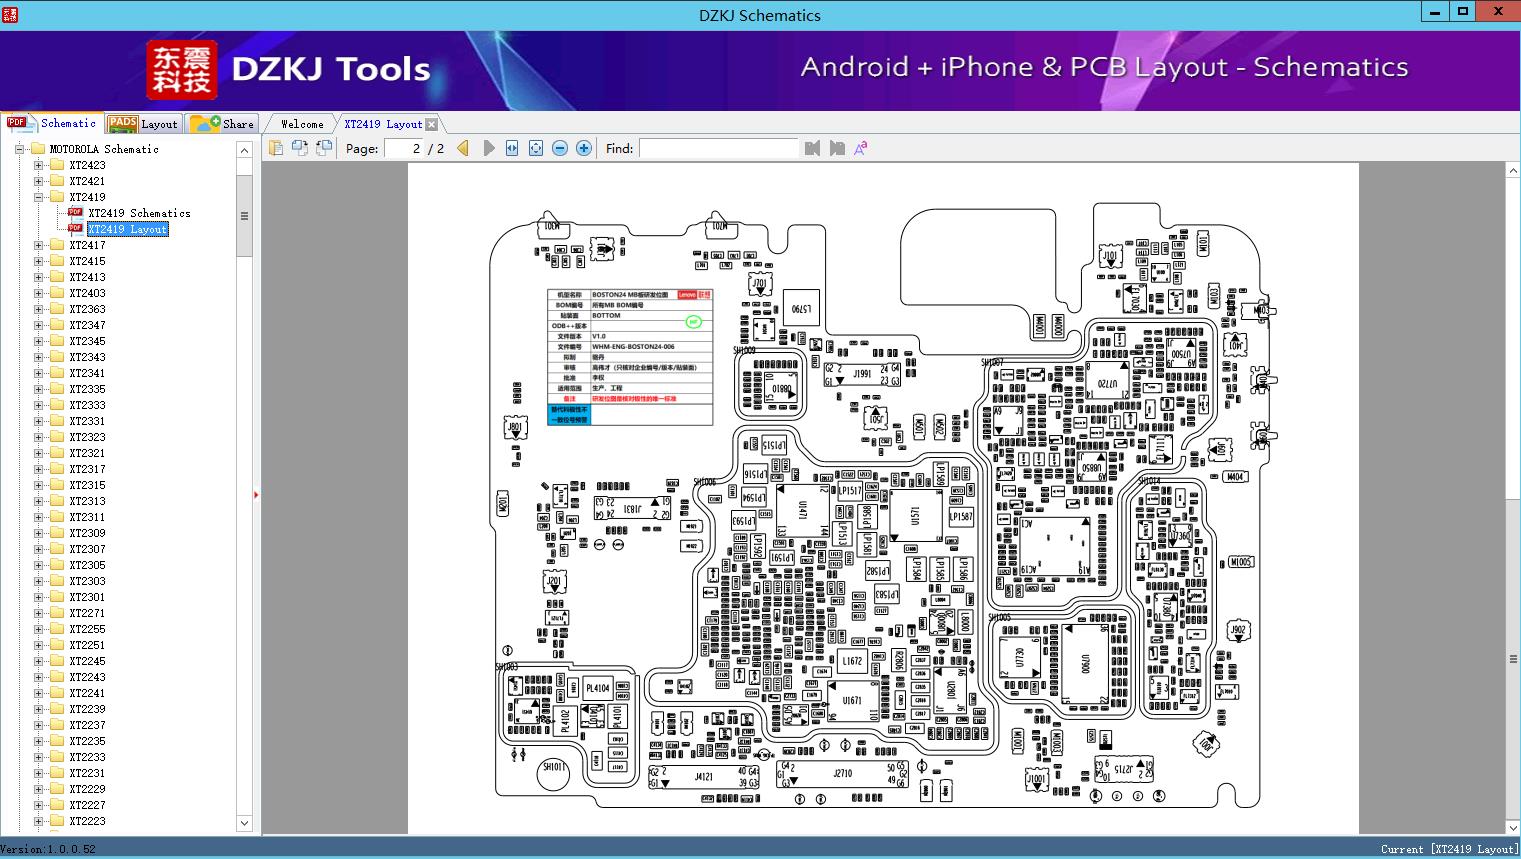Open XT2419 Schematics PDF
The height and width of the screenshot is (859, 1521).
[x=138, y=213]
